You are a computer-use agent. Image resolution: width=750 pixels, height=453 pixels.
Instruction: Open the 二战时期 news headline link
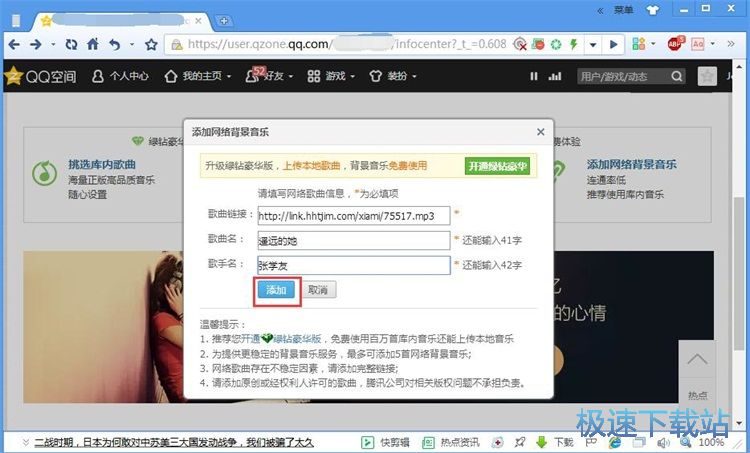pos(174,442)
